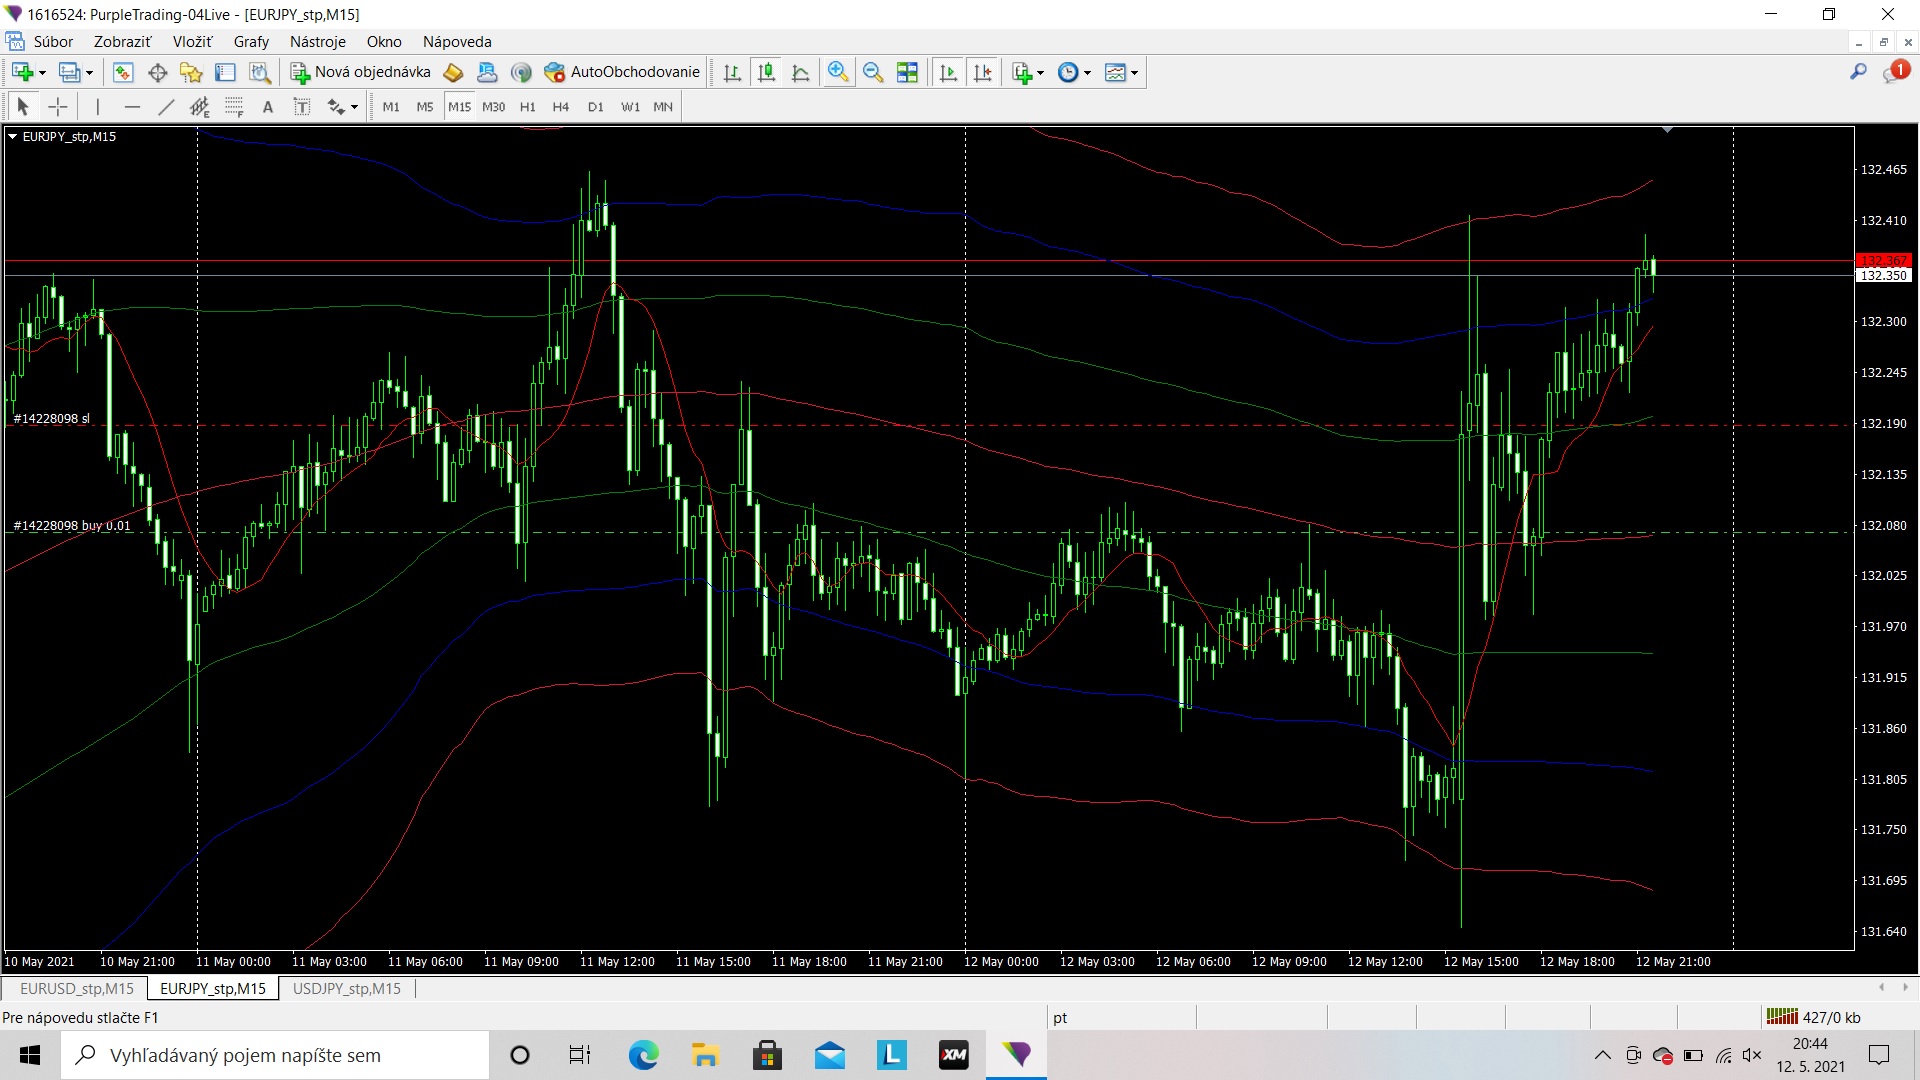Zoom out of the chart
The width and height of the screenshot is (1920, 1080).
coord(873,72)
